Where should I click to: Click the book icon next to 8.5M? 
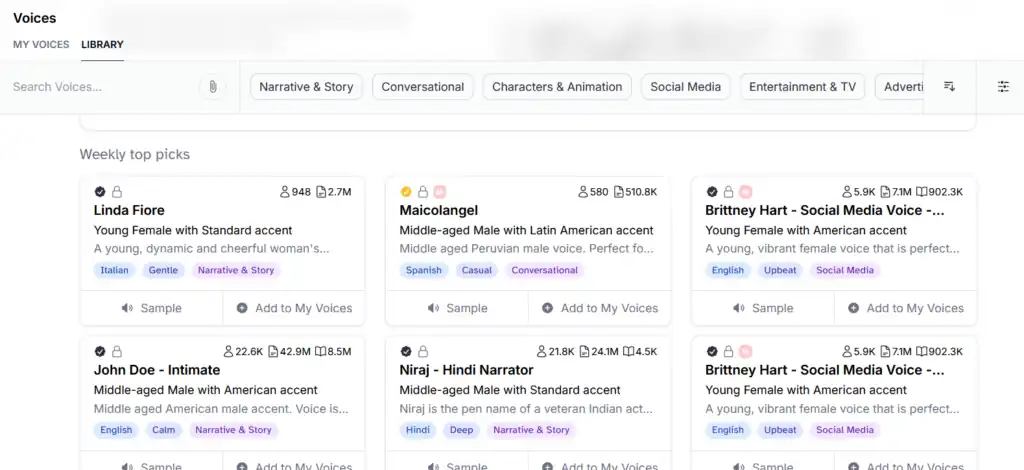[x=320, y=352]
